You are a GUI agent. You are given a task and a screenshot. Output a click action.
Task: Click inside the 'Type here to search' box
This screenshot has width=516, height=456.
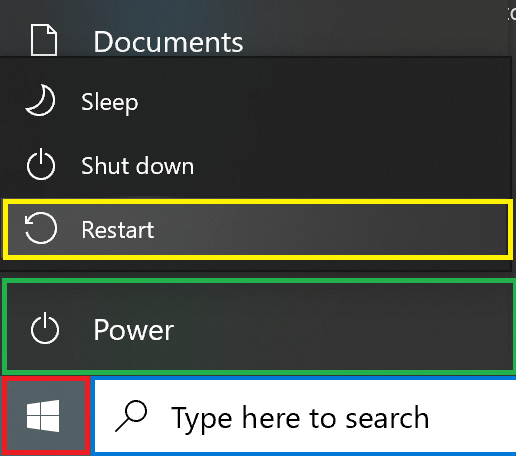pos(305,417)
